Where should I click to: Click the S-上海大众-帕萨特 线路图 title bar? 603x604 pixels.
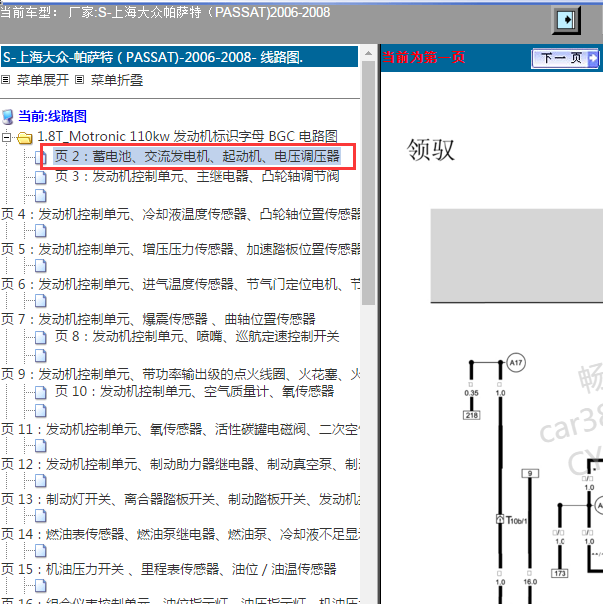179,57
